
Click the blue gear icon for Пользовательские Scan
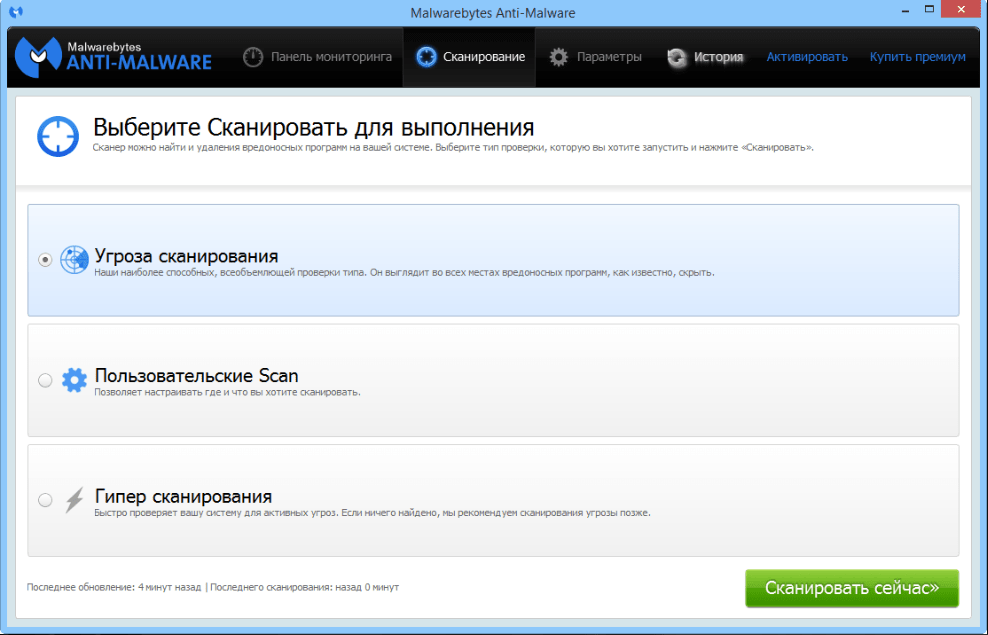74,380
